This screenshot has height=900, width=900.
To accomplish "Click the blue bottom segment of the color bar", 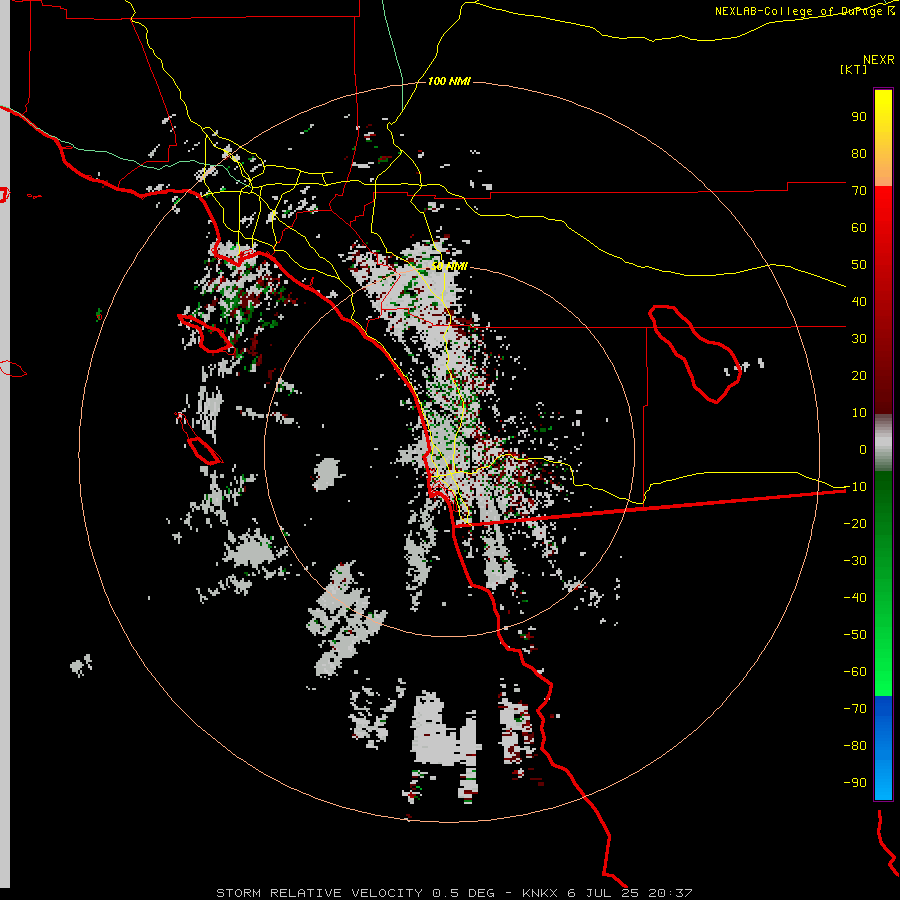I will click(x=883, y=748).
